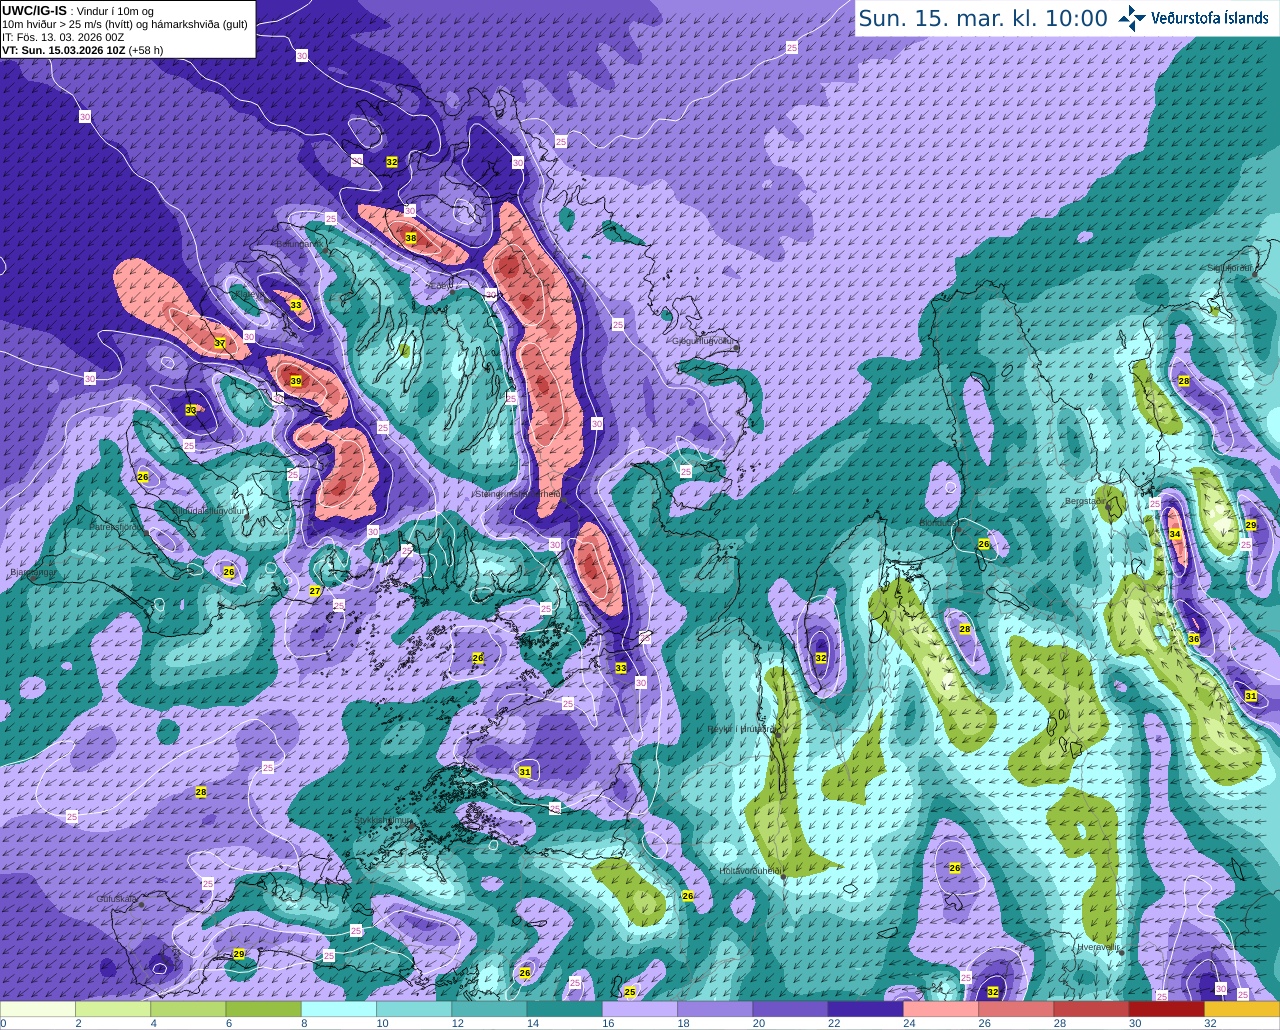Select the bright cyan 8–10 legend swatch
1280x1030 pixels.
[338, 1009]
